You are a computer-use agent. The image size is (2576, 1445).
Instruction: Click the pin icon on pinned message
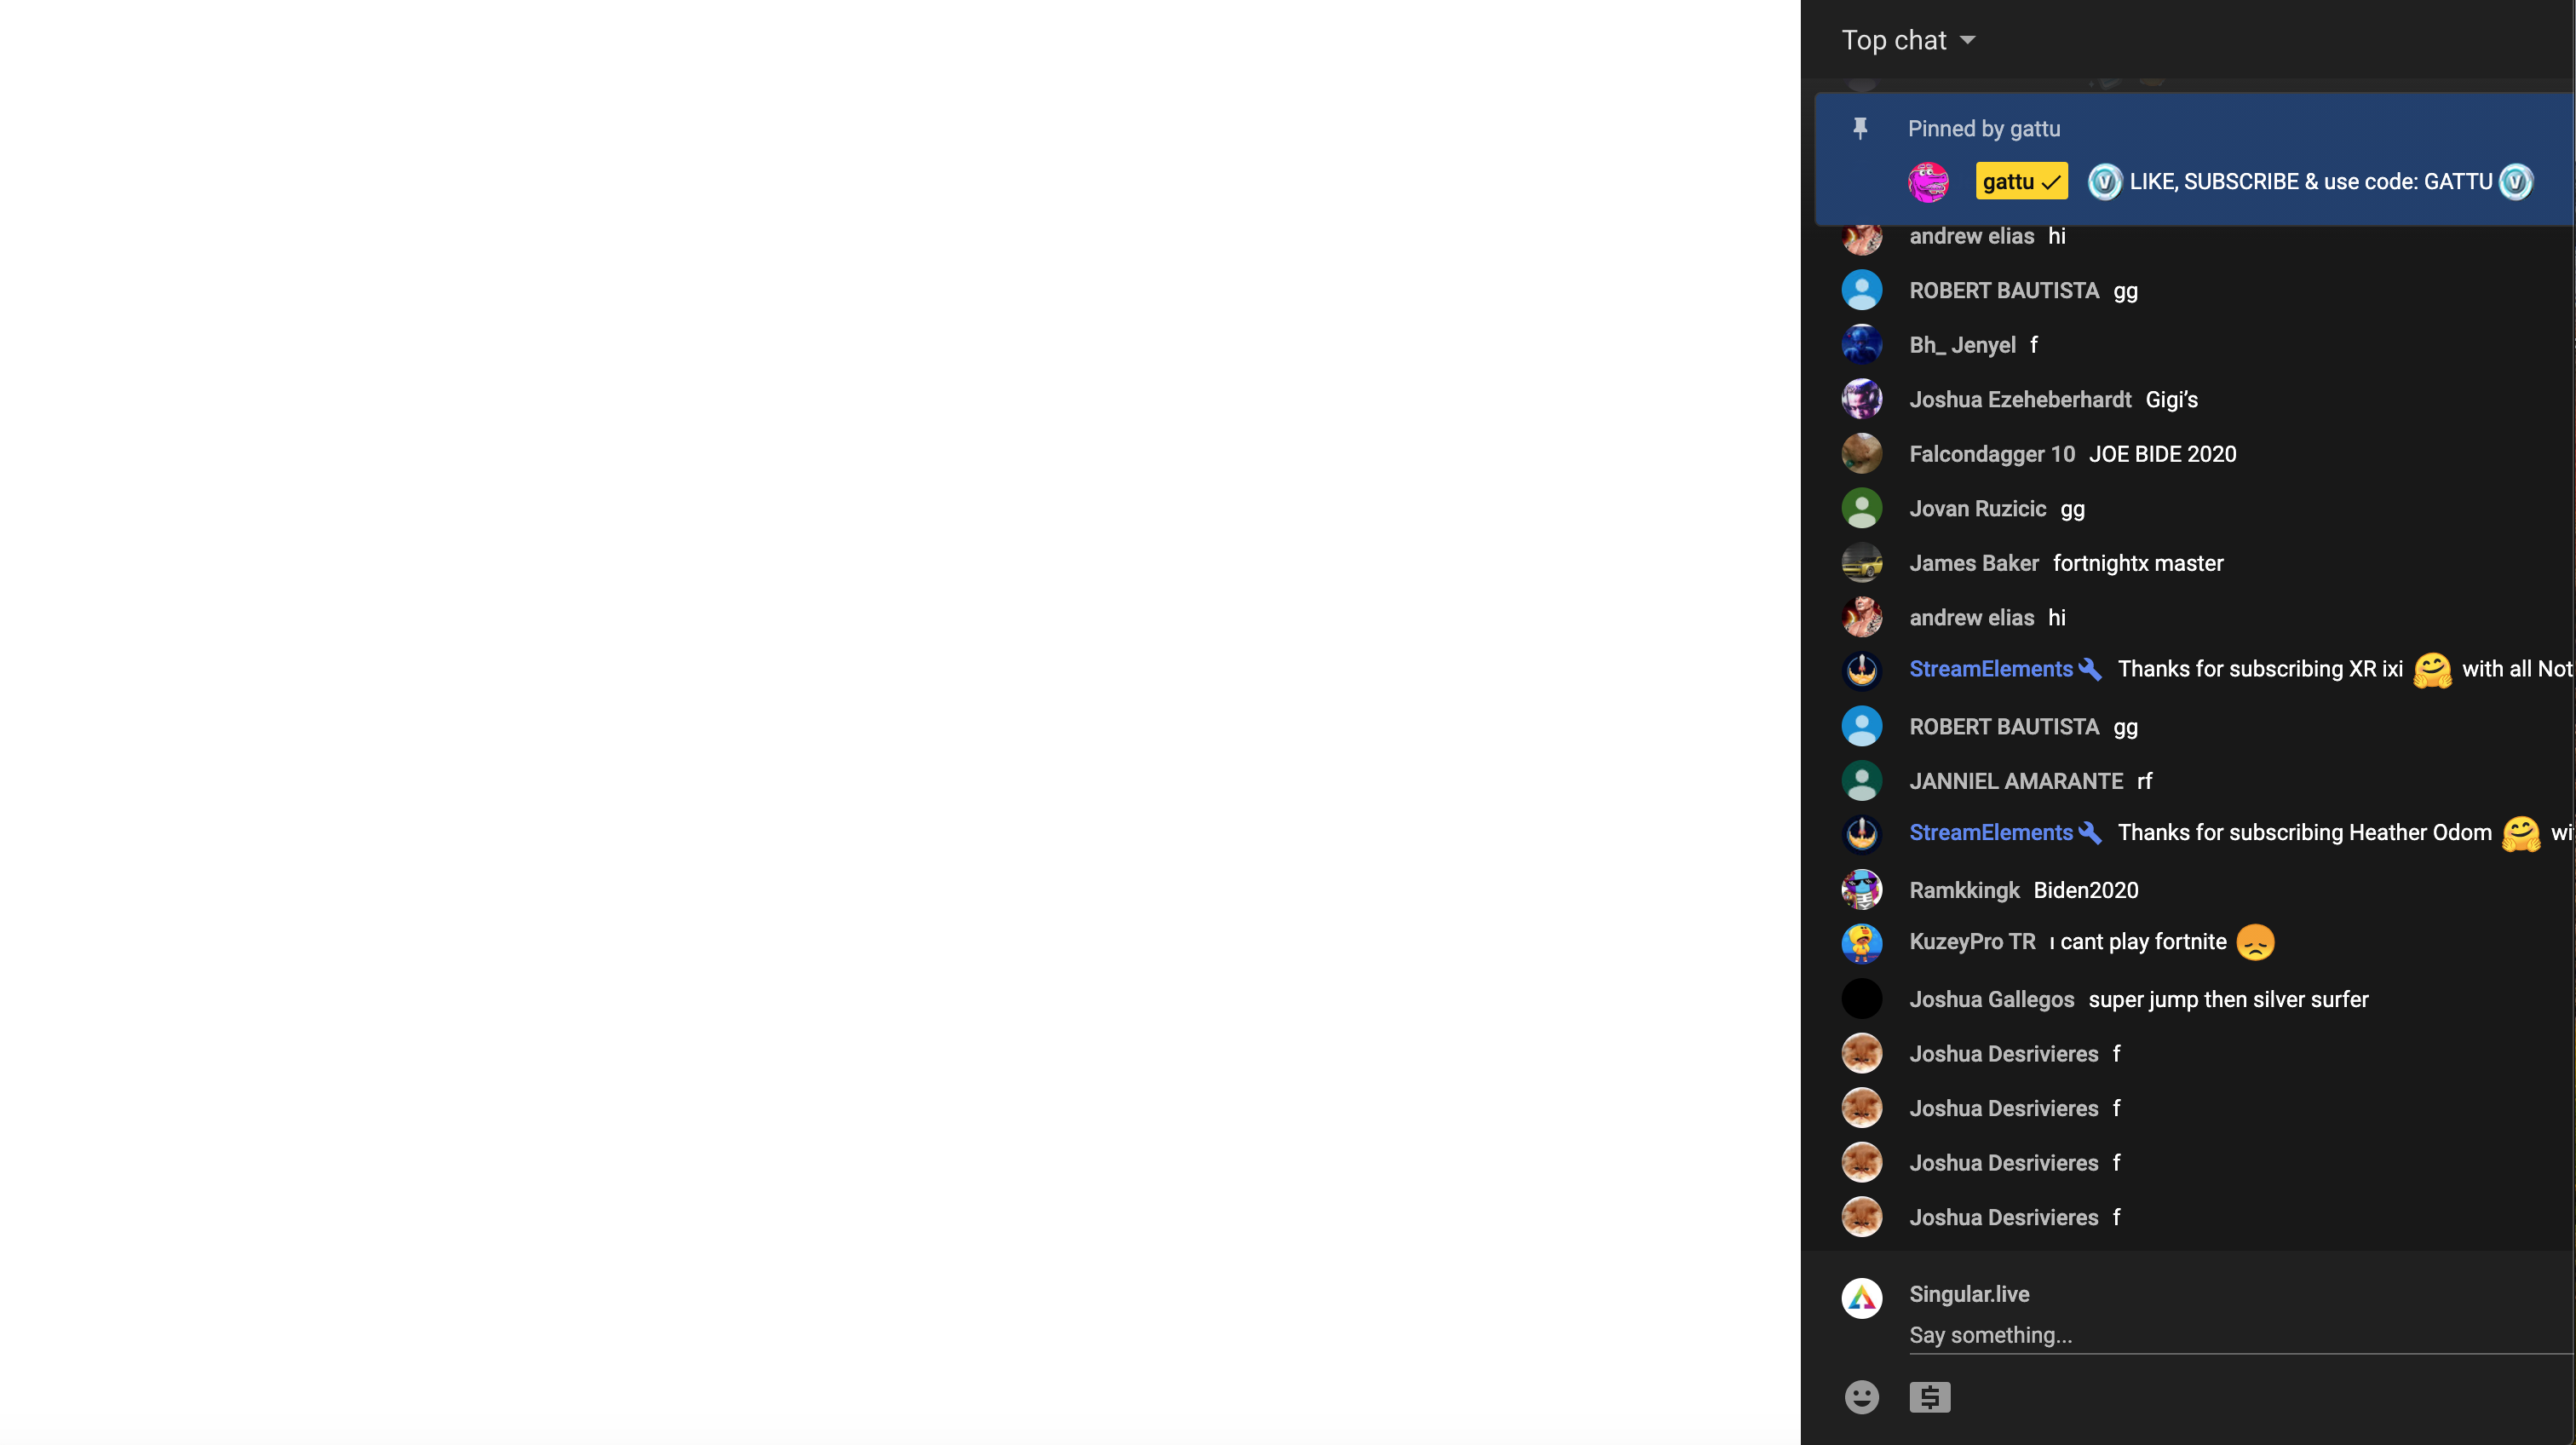(1861, 125)
